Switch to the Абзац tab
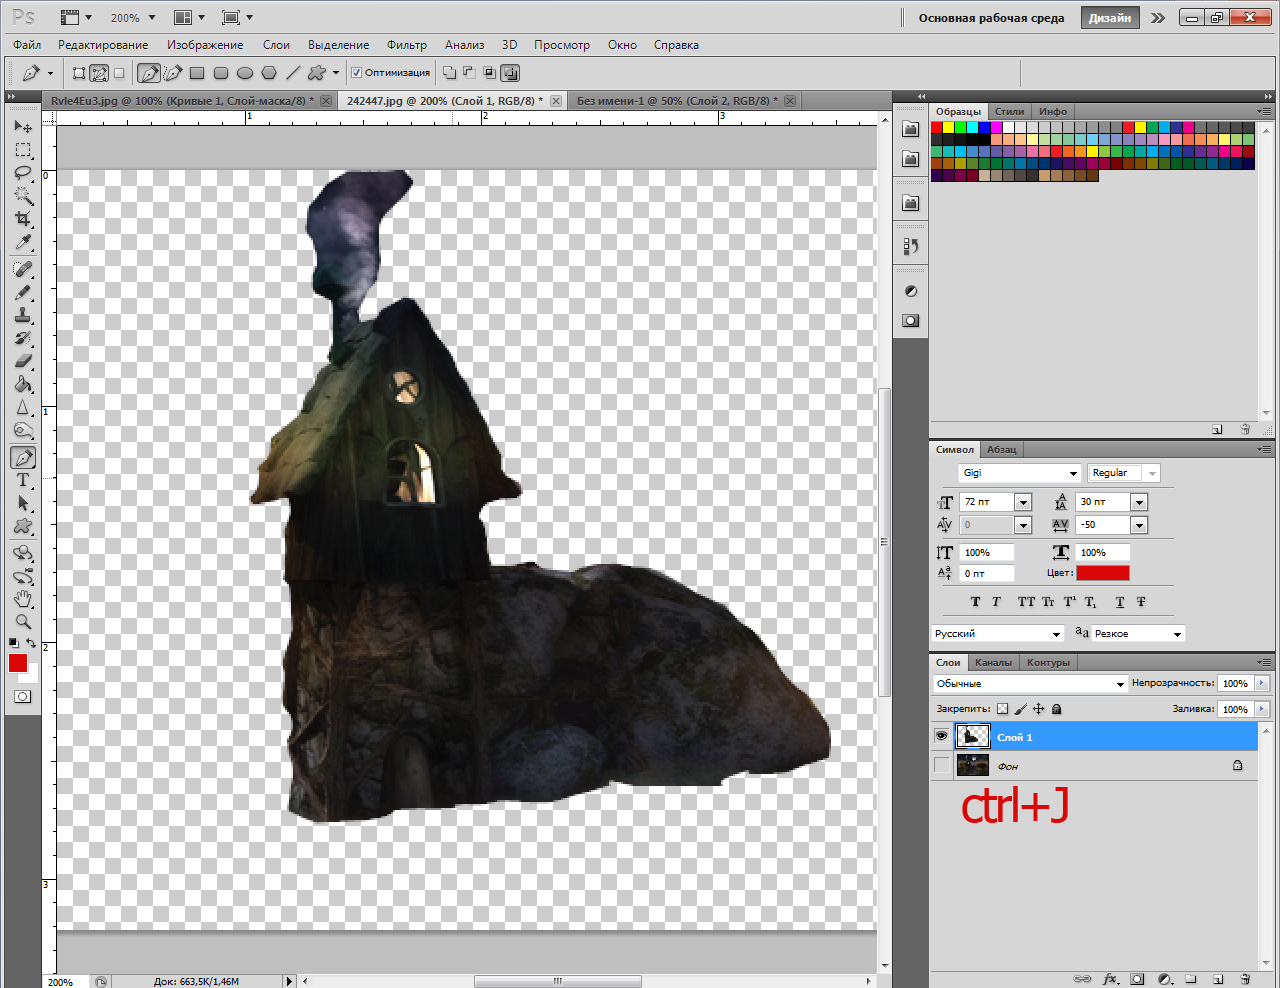Image resolution: width=1280 pixels, height=988 pixels. tap(1001, 450)
